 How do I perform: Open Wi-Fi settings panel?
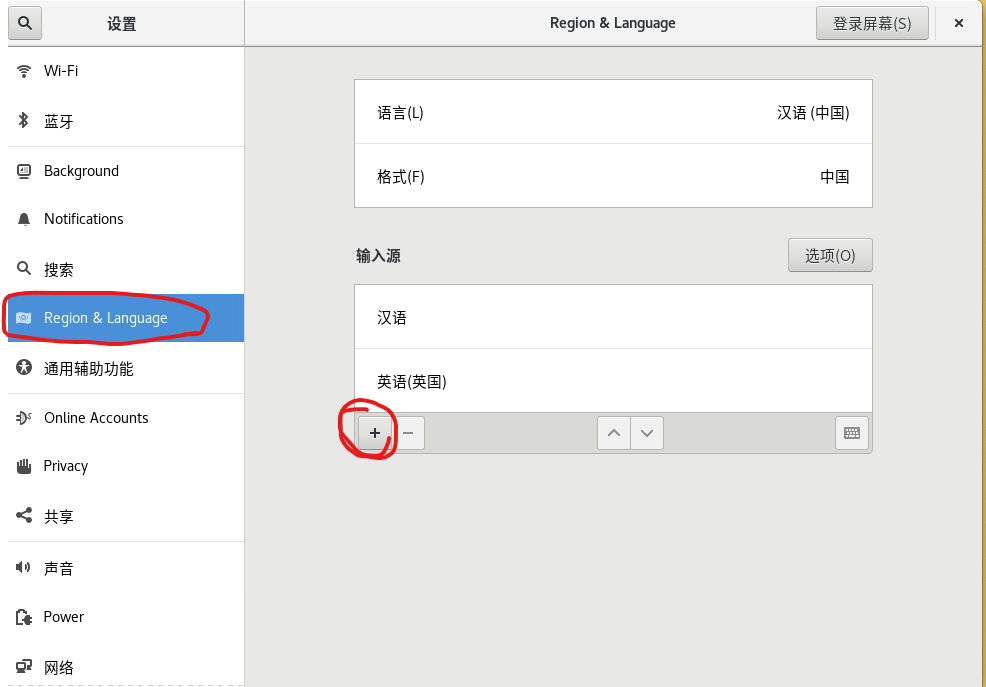point(126,71)
